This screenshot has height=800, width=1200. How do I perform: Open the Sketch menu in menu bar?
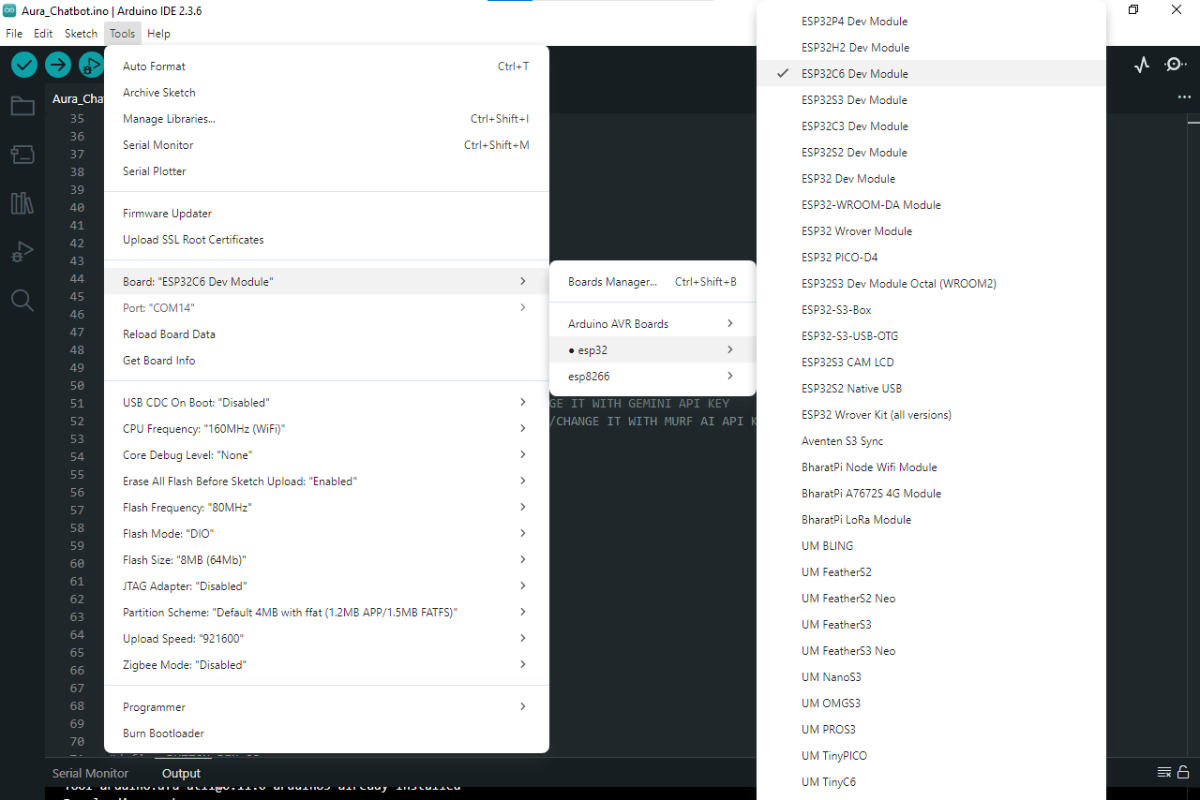(81, 33)
